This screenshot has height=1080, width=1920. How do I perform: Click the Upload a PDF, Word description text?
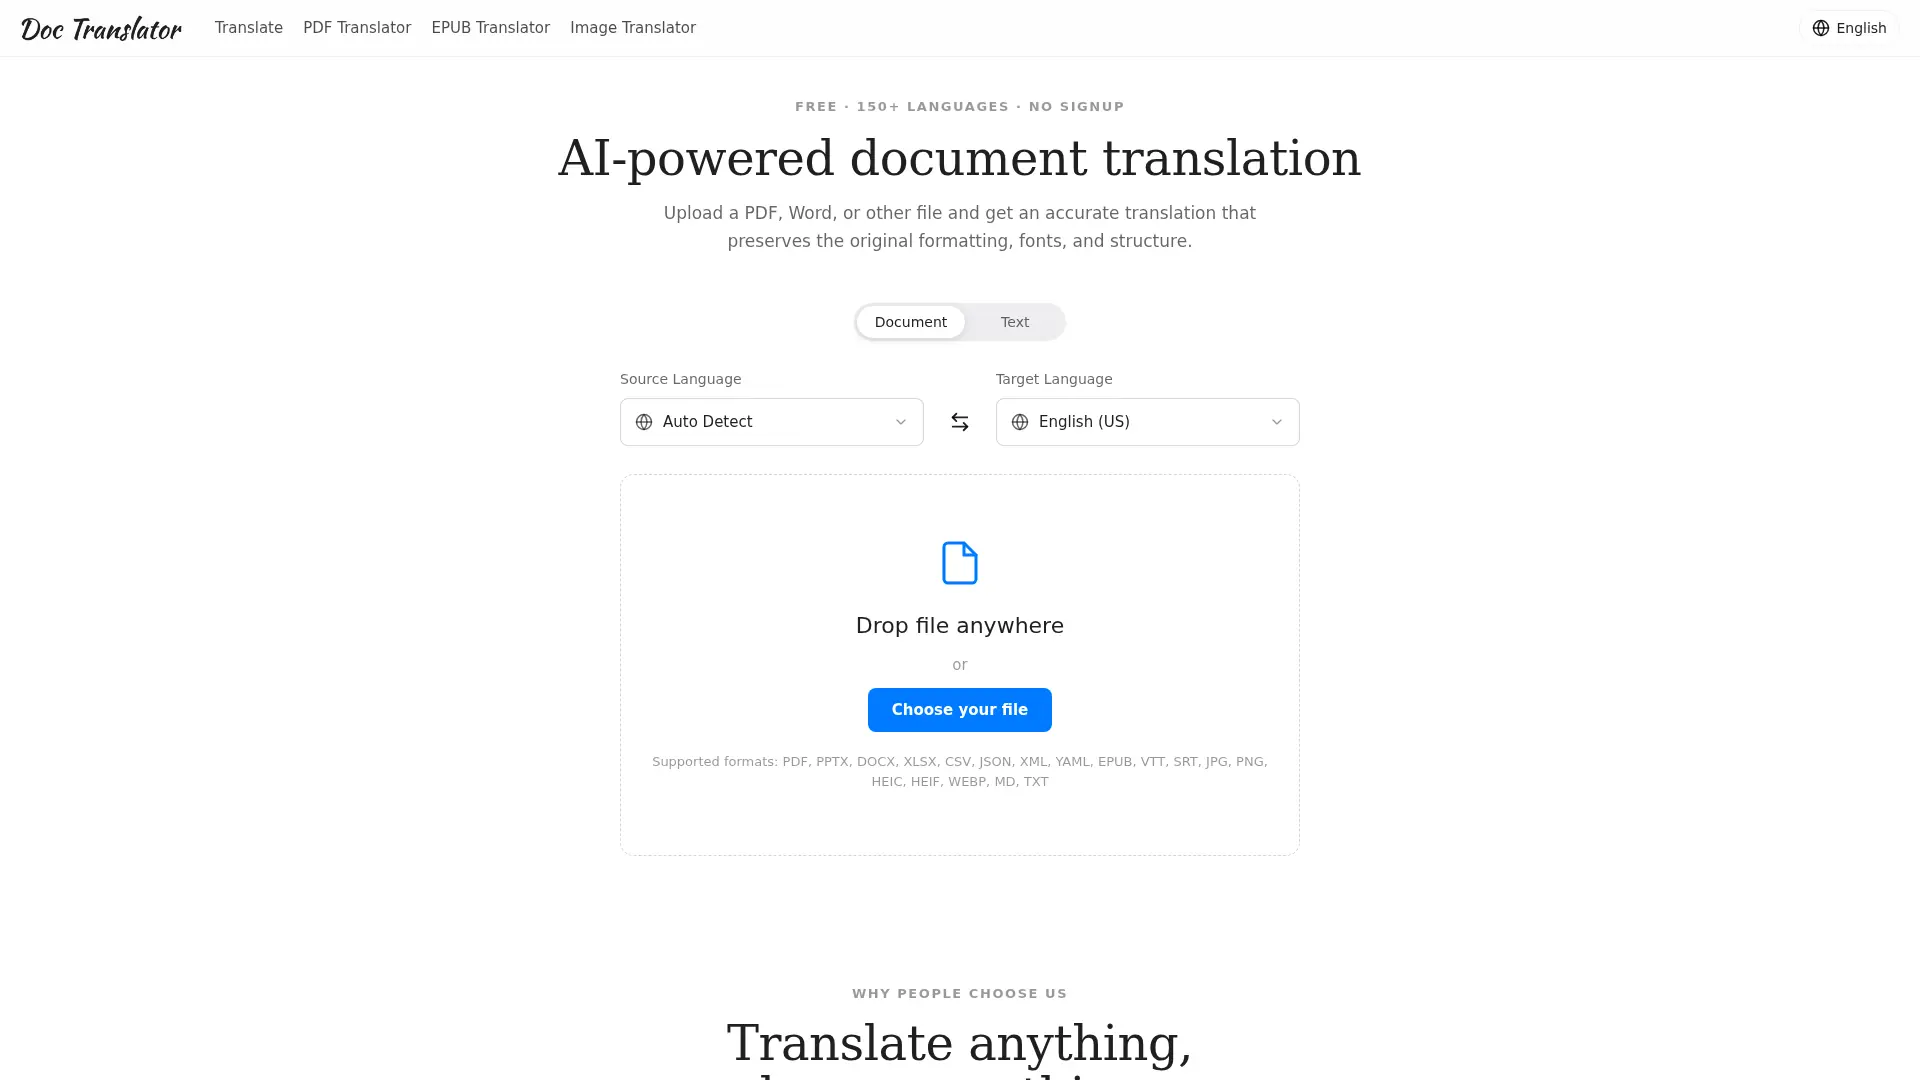[x=960, y=227]
